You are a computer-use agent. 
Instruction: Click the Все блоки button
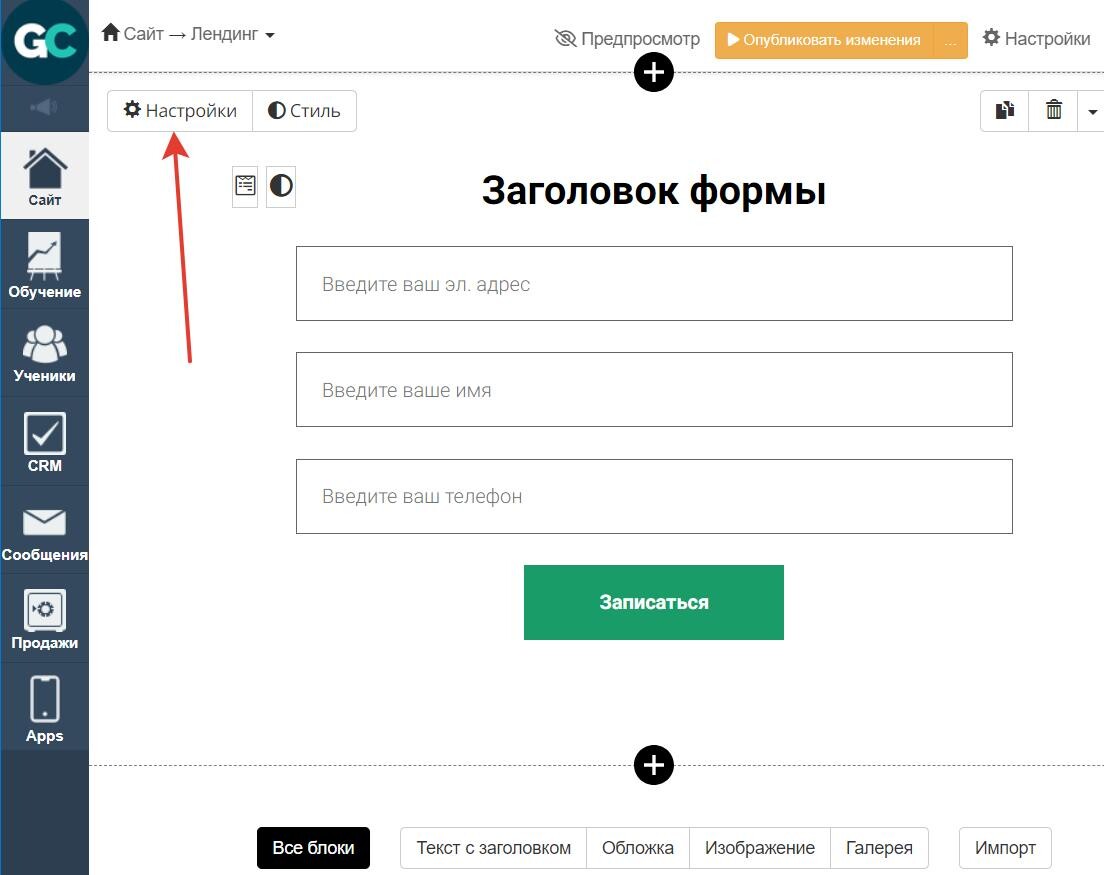313,848
